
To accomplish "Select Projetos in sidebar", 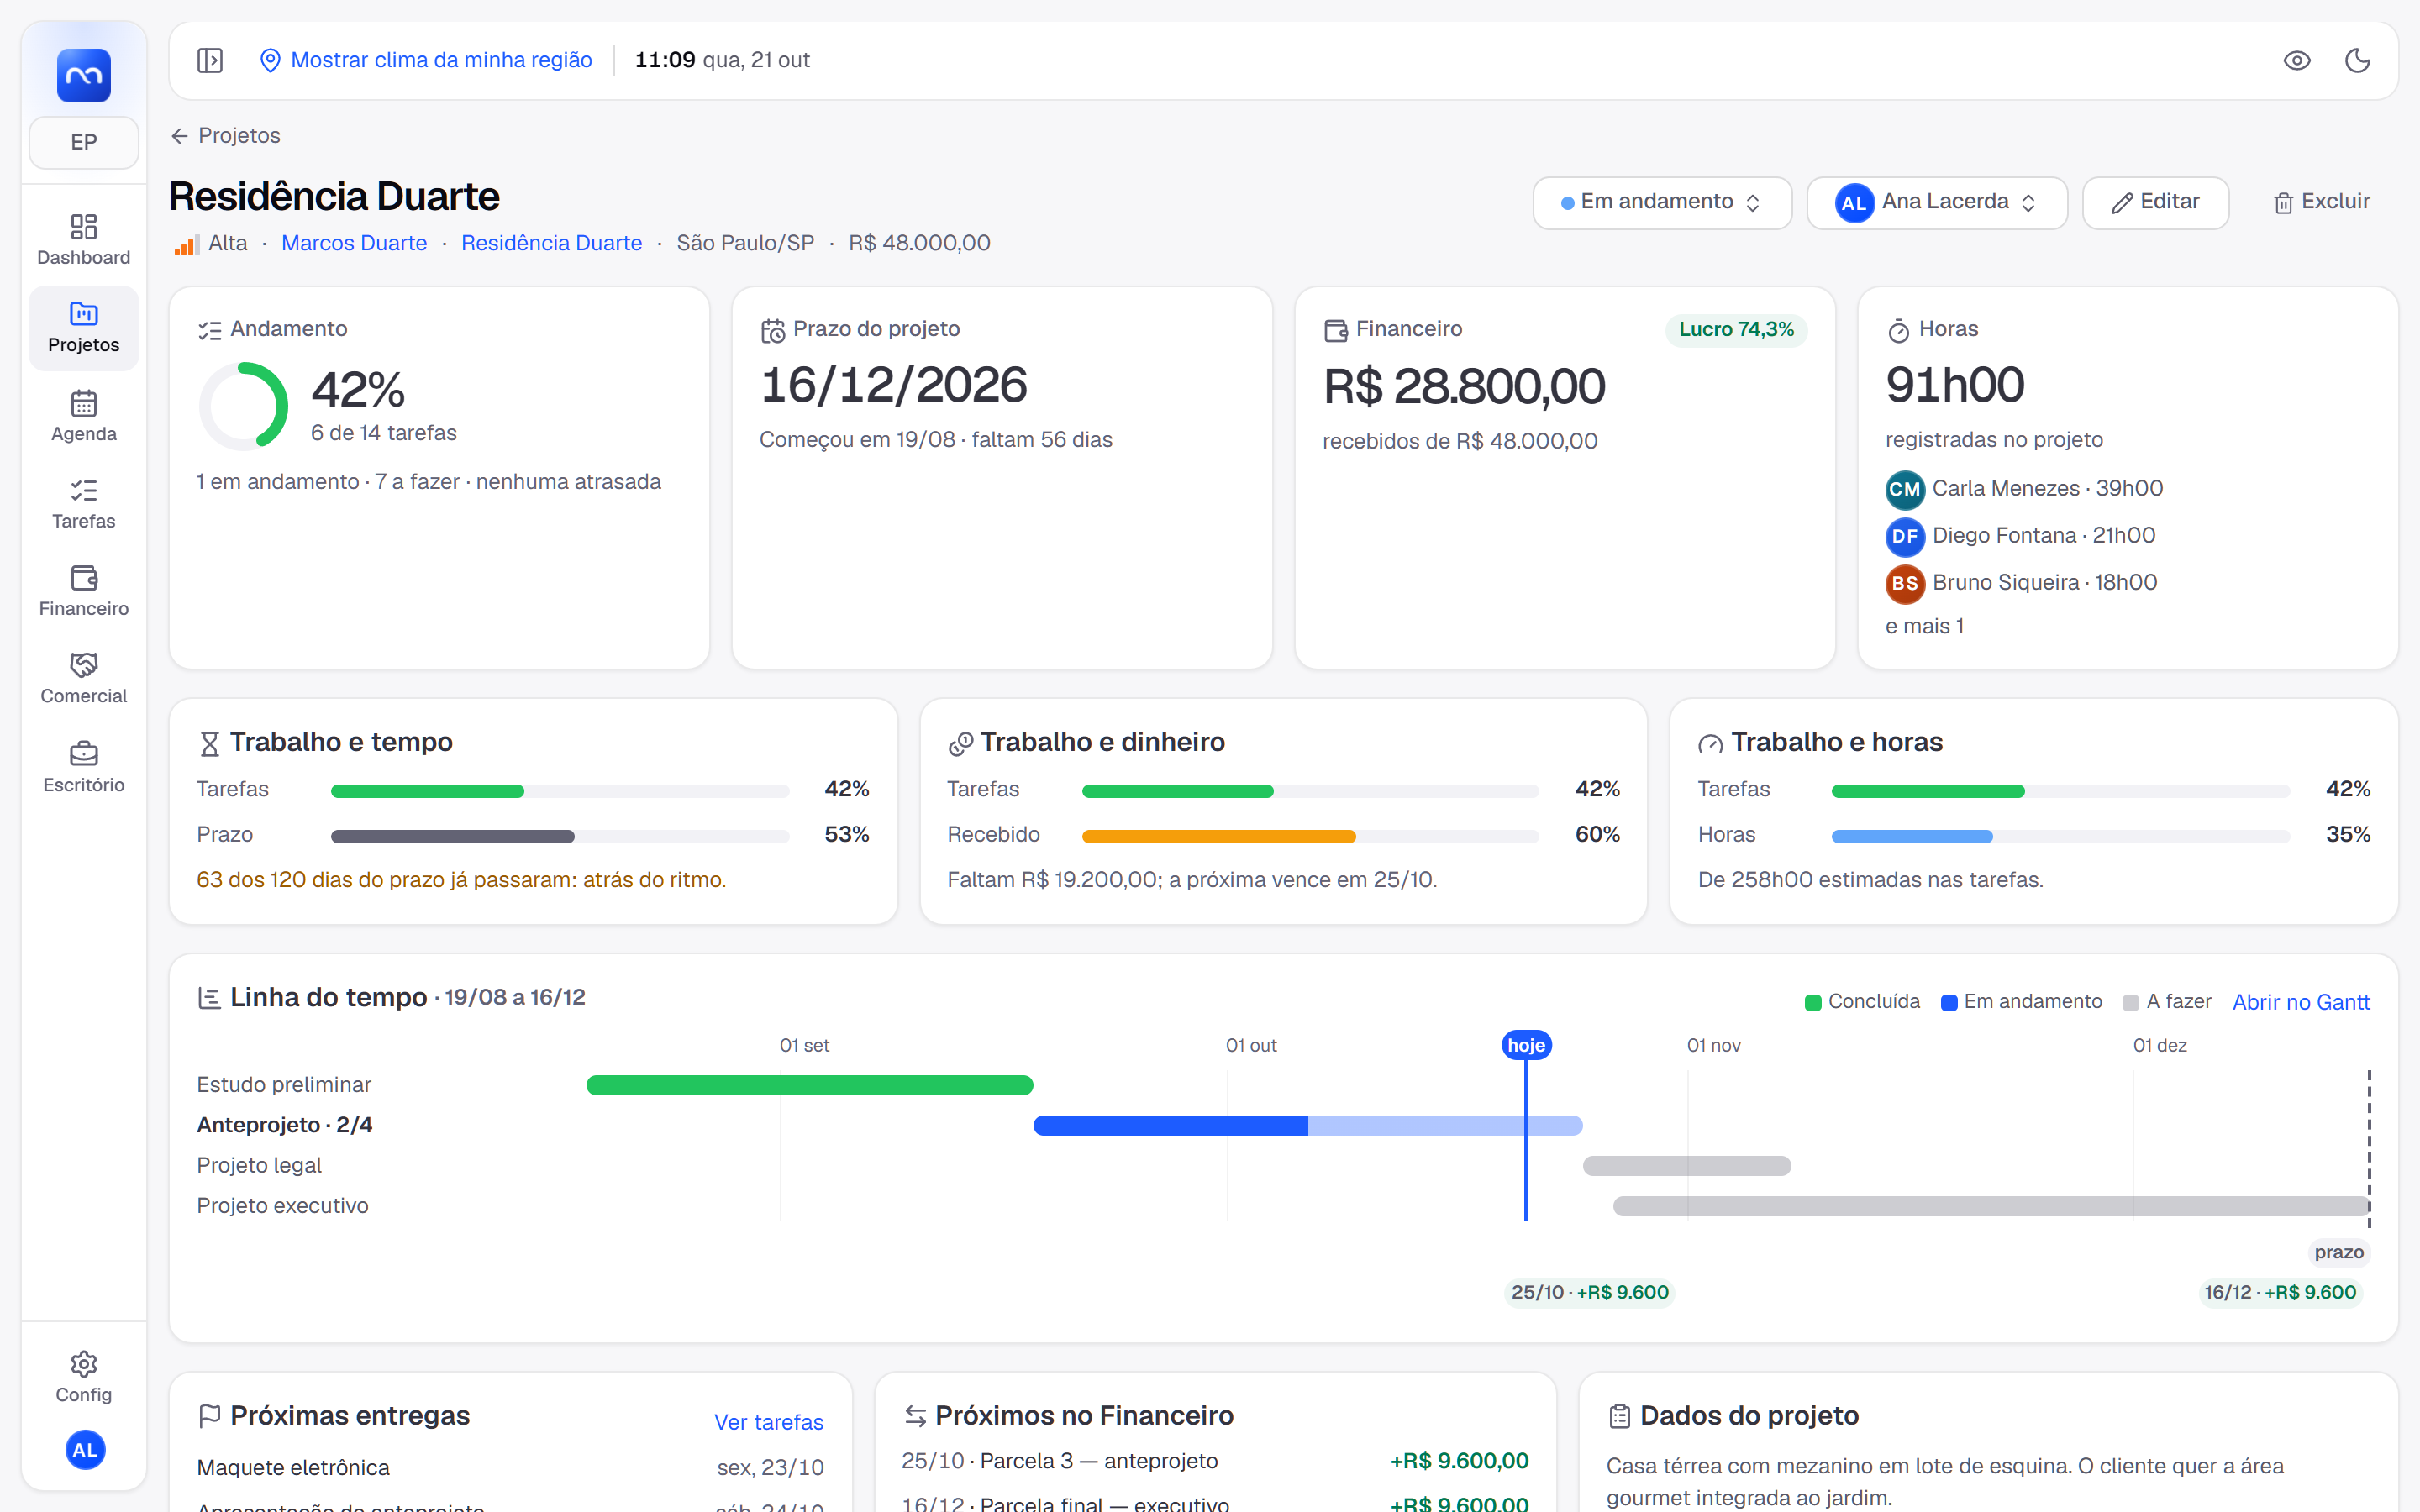I will (84, 328).
